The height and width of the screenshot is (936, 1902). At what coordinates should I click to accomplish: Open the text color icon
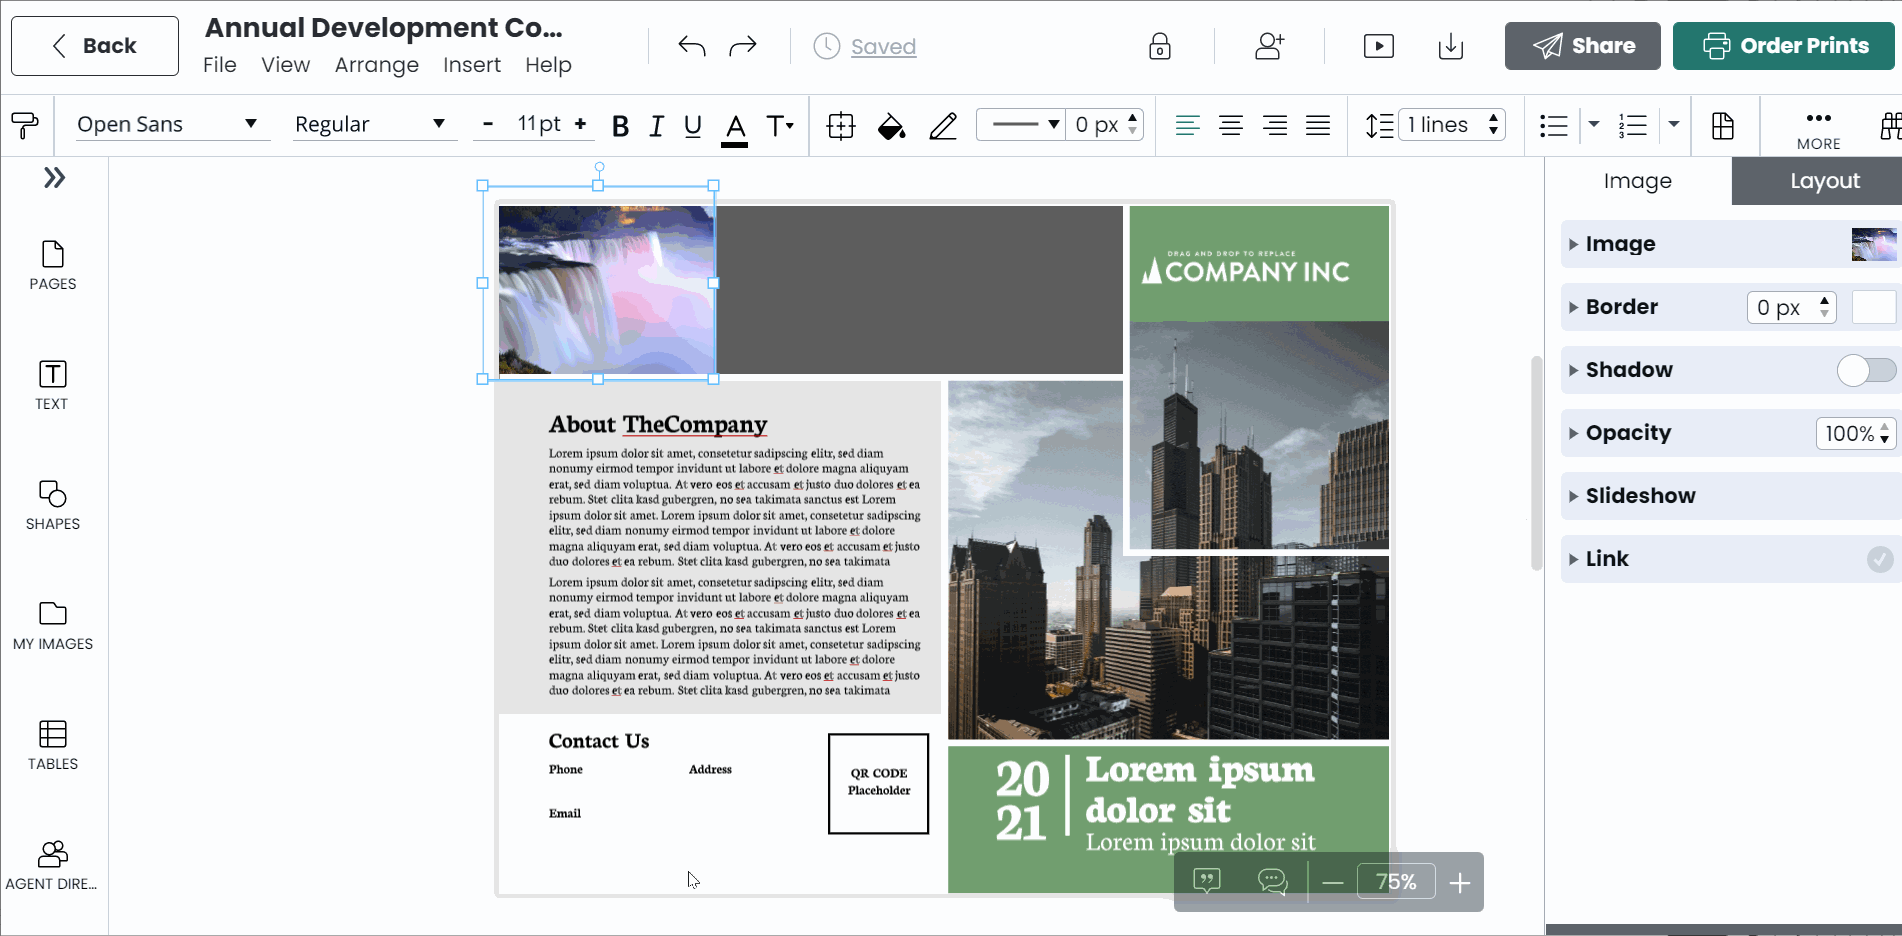(735, 128)
